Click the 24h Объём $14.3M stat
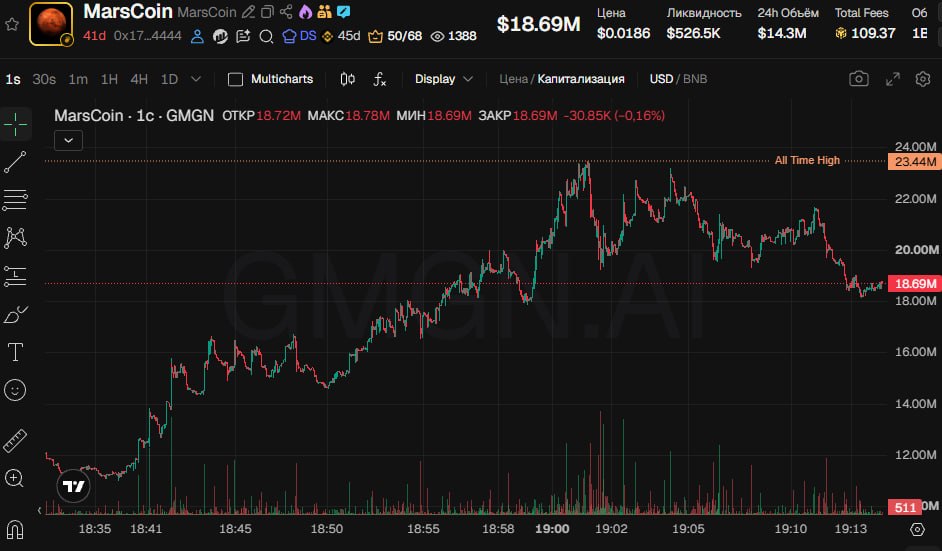 (788, 24)
